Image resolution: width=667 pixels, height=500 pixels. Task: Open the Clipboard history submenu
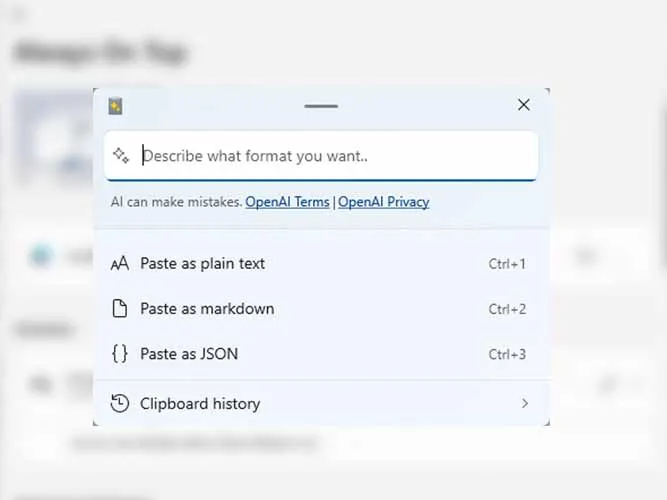(322, 403)
